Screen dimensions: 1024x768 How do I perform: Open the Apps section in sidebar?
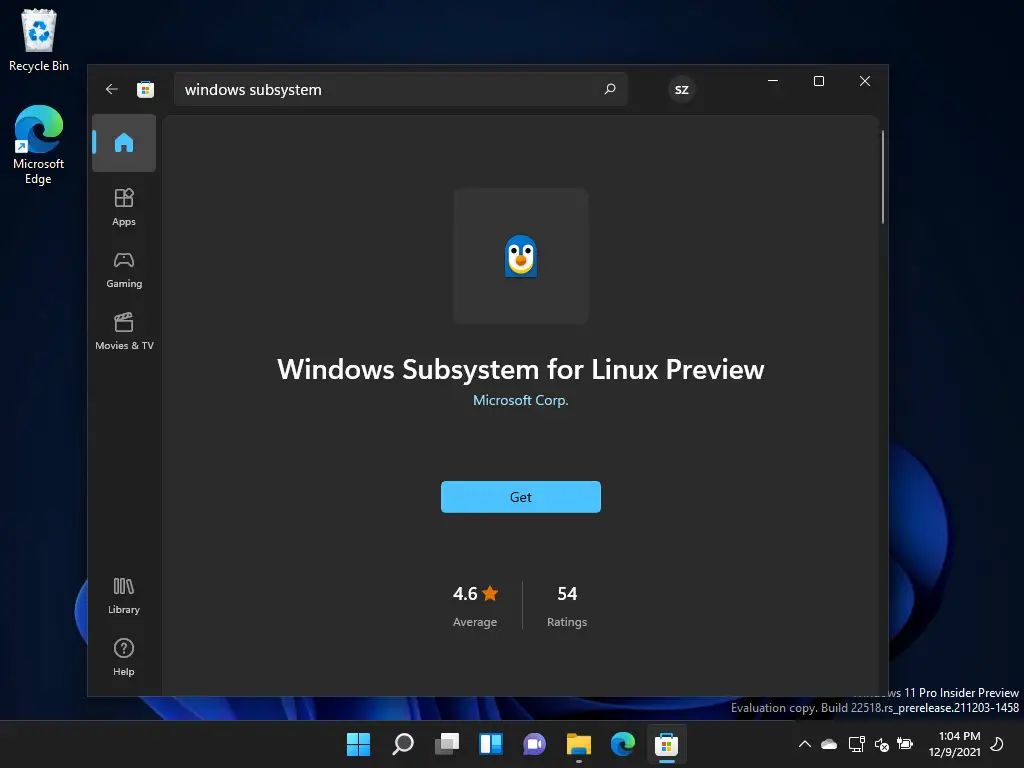pos(123,207)
